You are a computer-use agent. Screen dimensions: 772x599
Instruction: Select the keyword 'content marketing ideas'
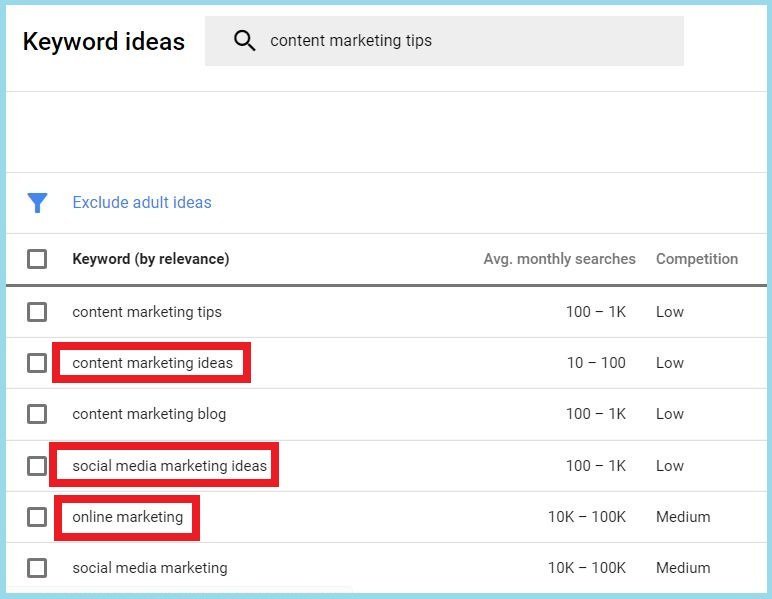[x=153, y=363]
